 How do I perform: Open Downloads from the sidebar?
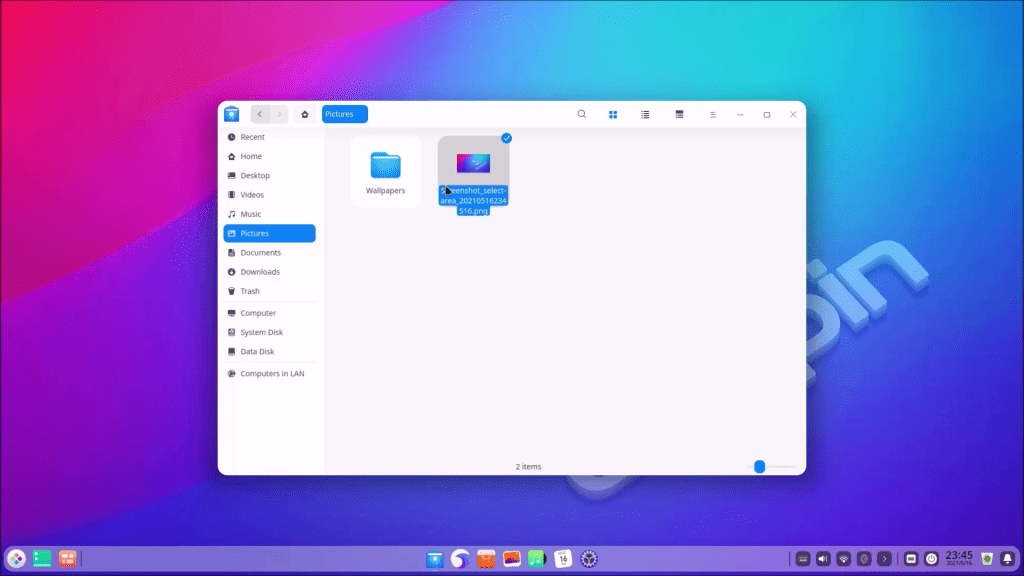259,272
